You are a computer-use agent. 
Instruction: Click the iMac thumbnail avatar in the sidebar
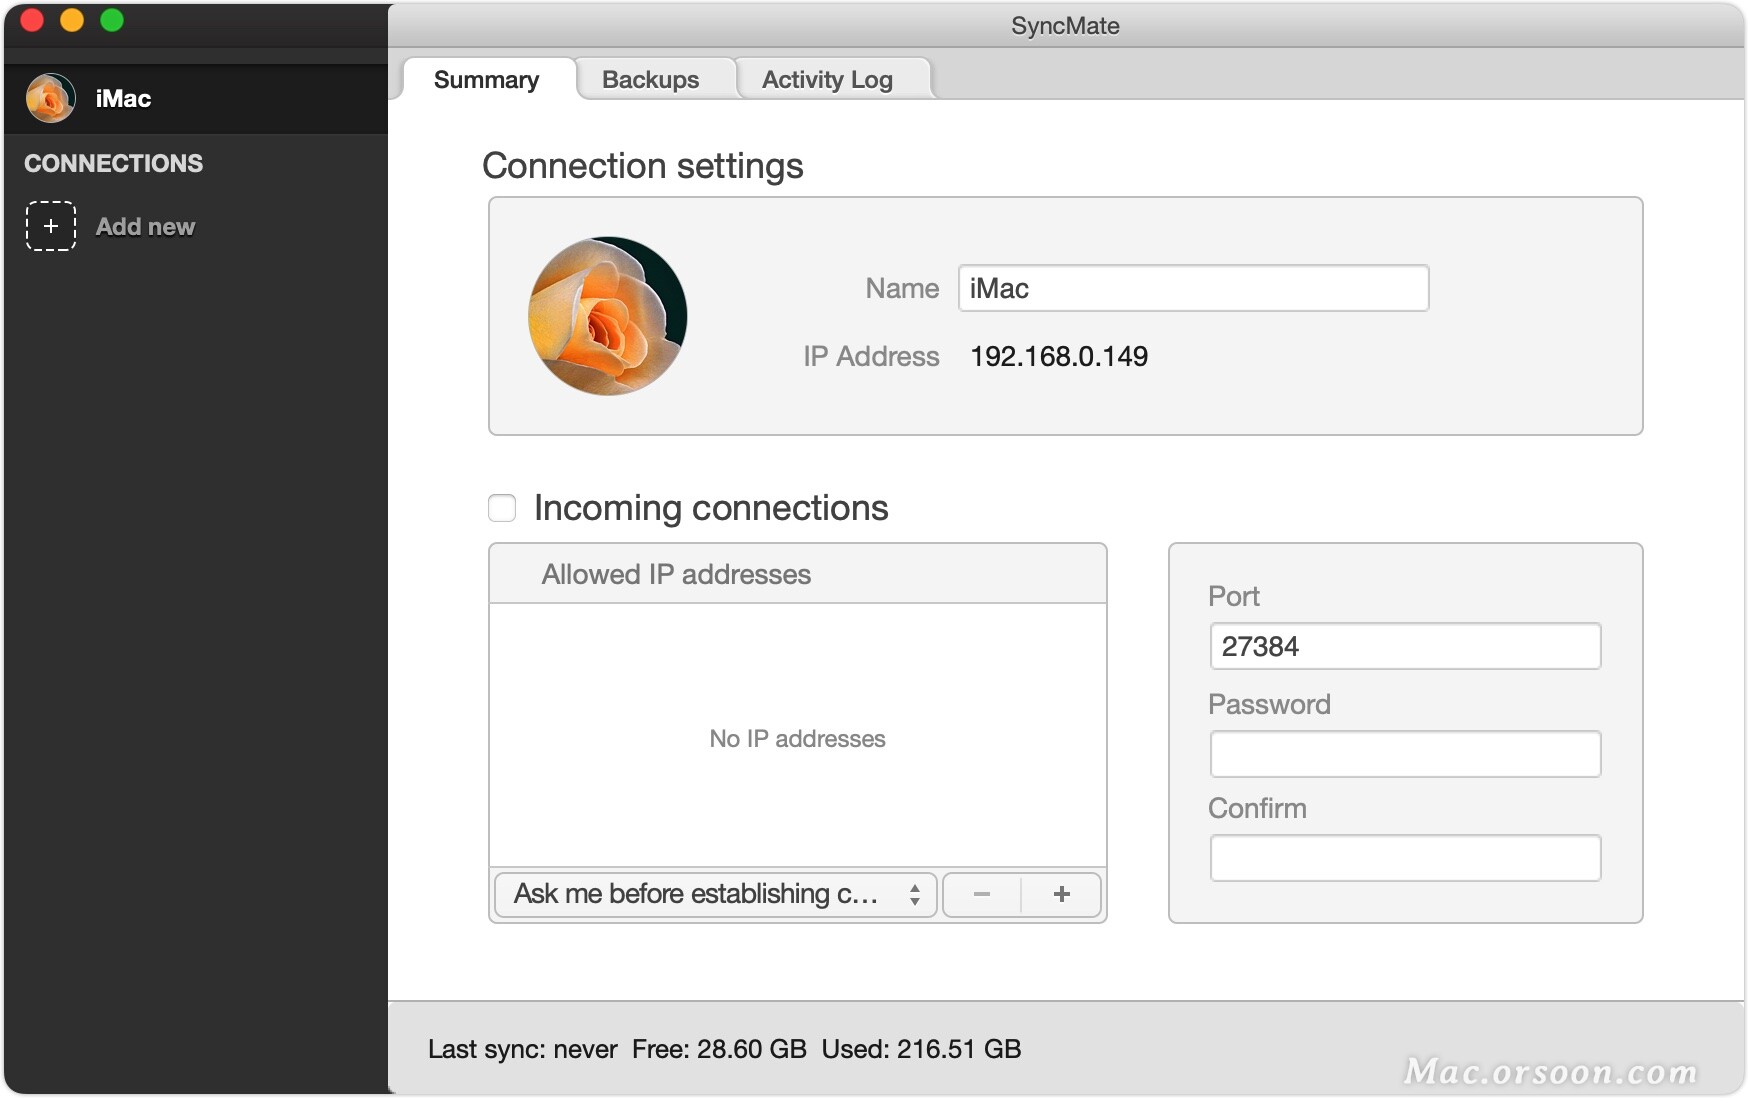(x=51, y=98)
